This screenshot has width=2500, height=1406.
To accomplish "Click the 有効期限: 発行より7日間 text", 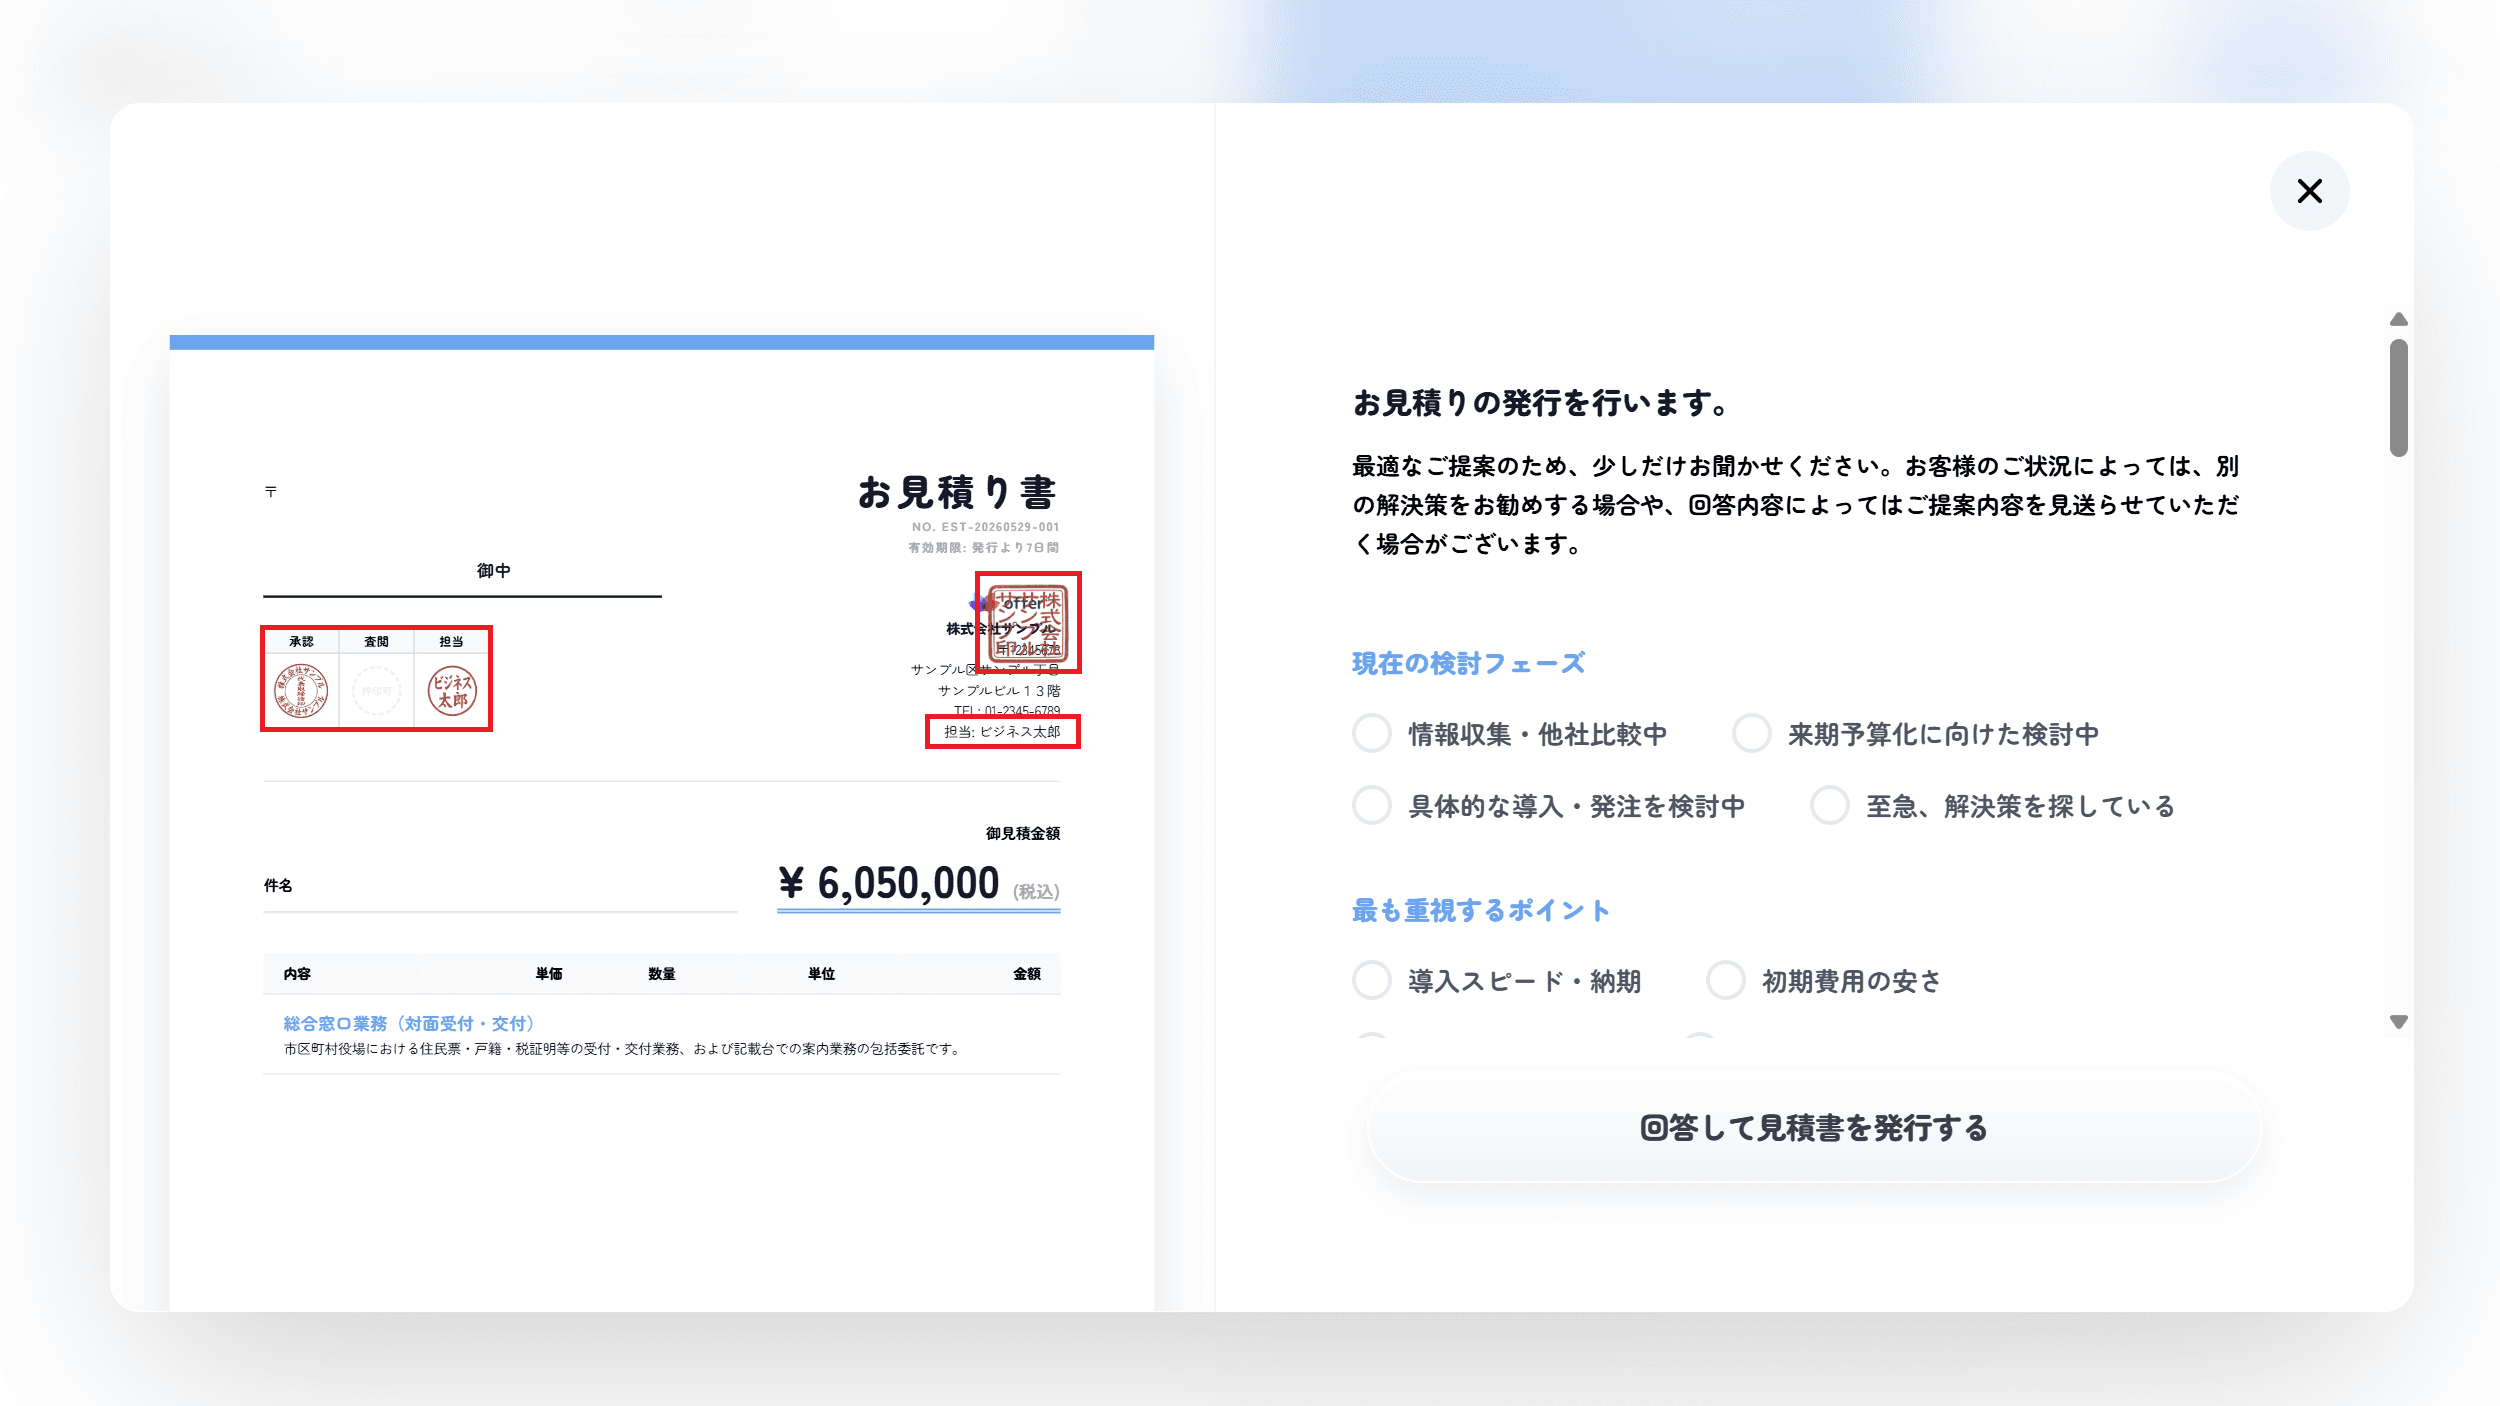I will coord(983,547).
